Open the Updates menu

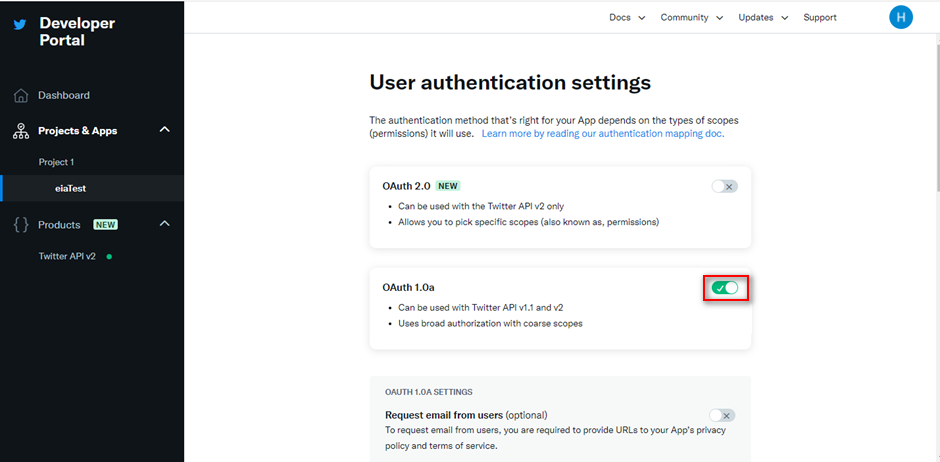tap(755, 17)
